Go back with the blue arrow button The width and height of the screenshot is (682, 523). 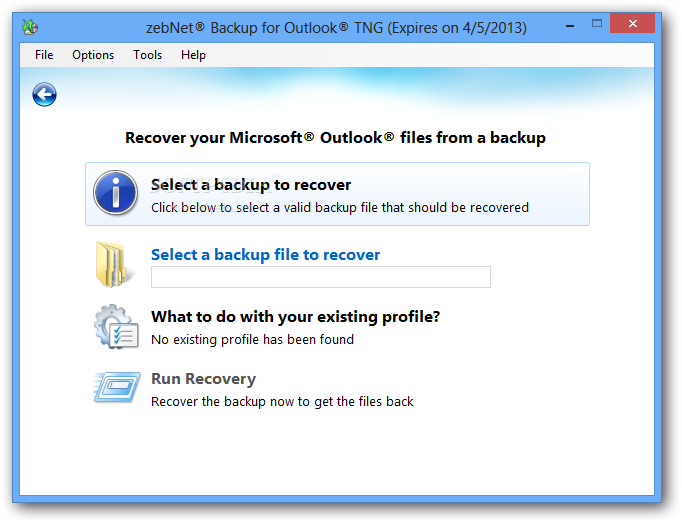(44, 94)
